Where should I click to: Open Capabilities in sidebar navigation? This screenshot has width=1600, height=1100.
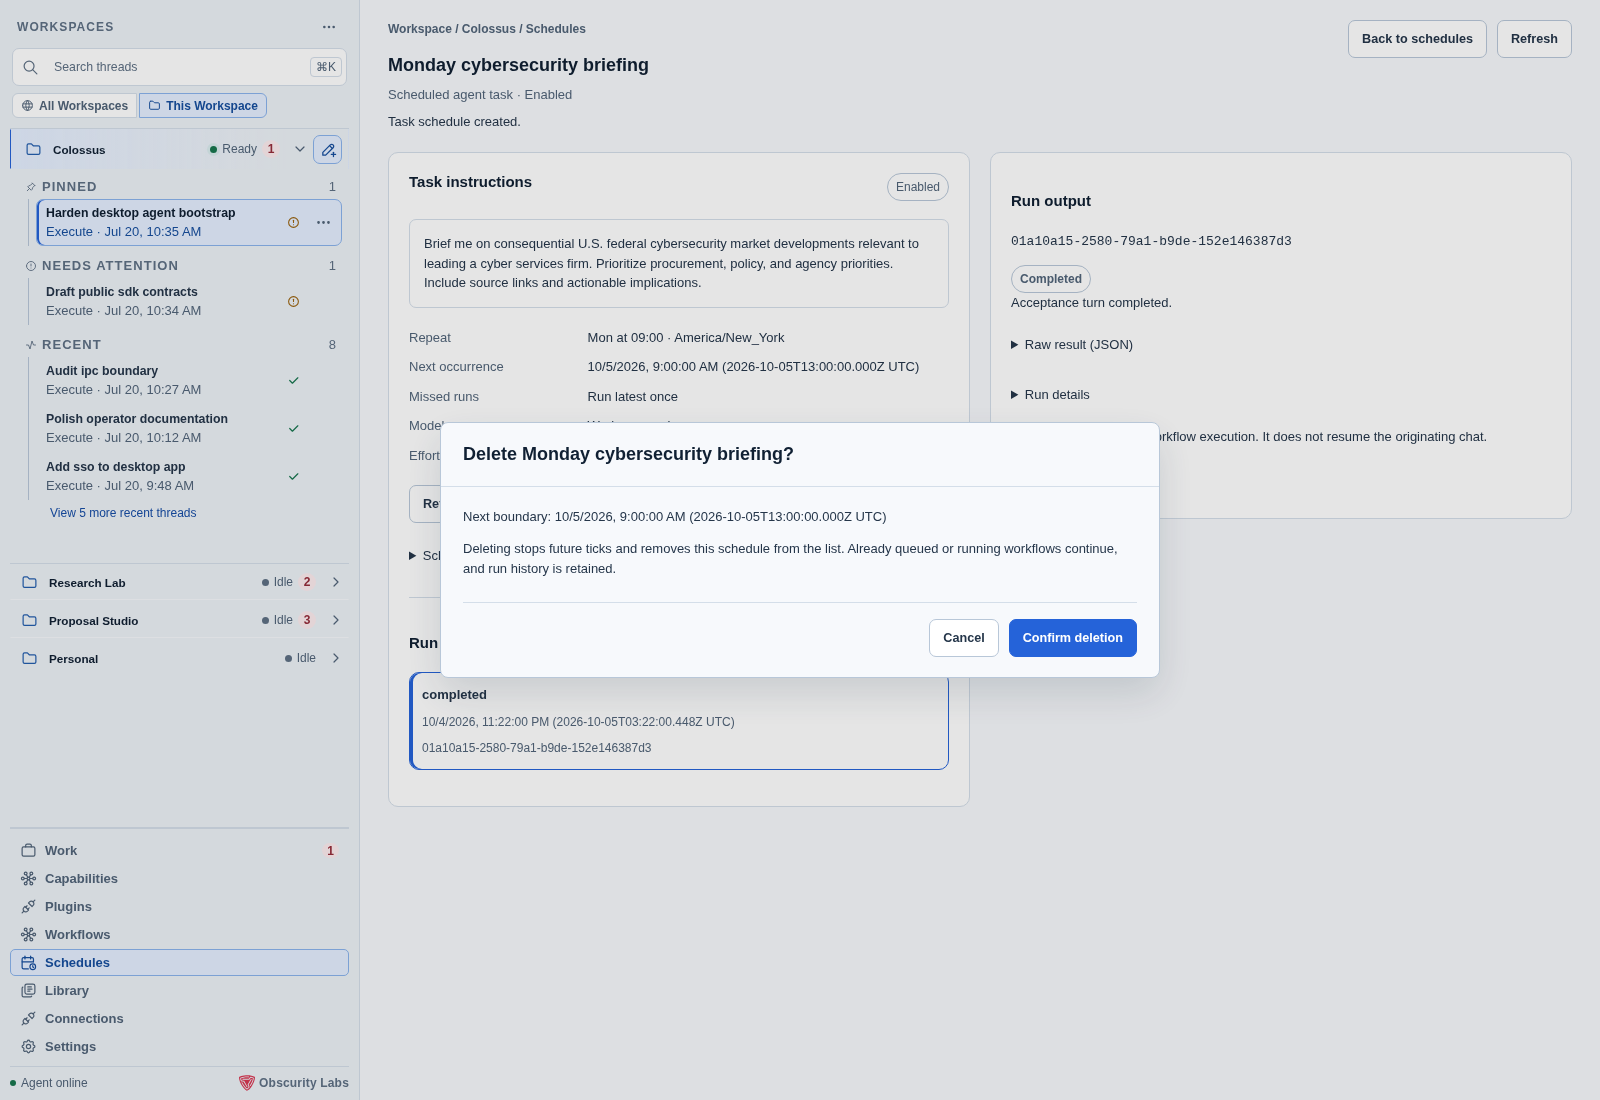click(179, 879)
